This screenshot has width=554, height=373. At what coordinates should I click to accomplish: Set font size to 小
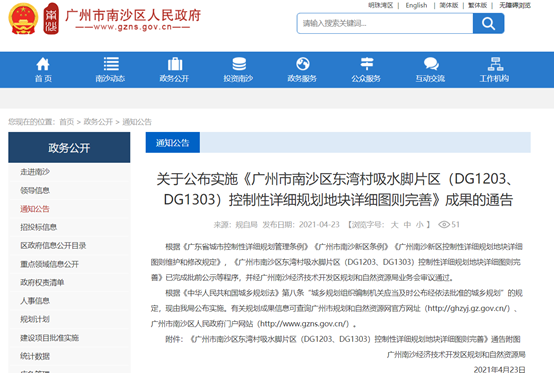(x=419, y=225)
